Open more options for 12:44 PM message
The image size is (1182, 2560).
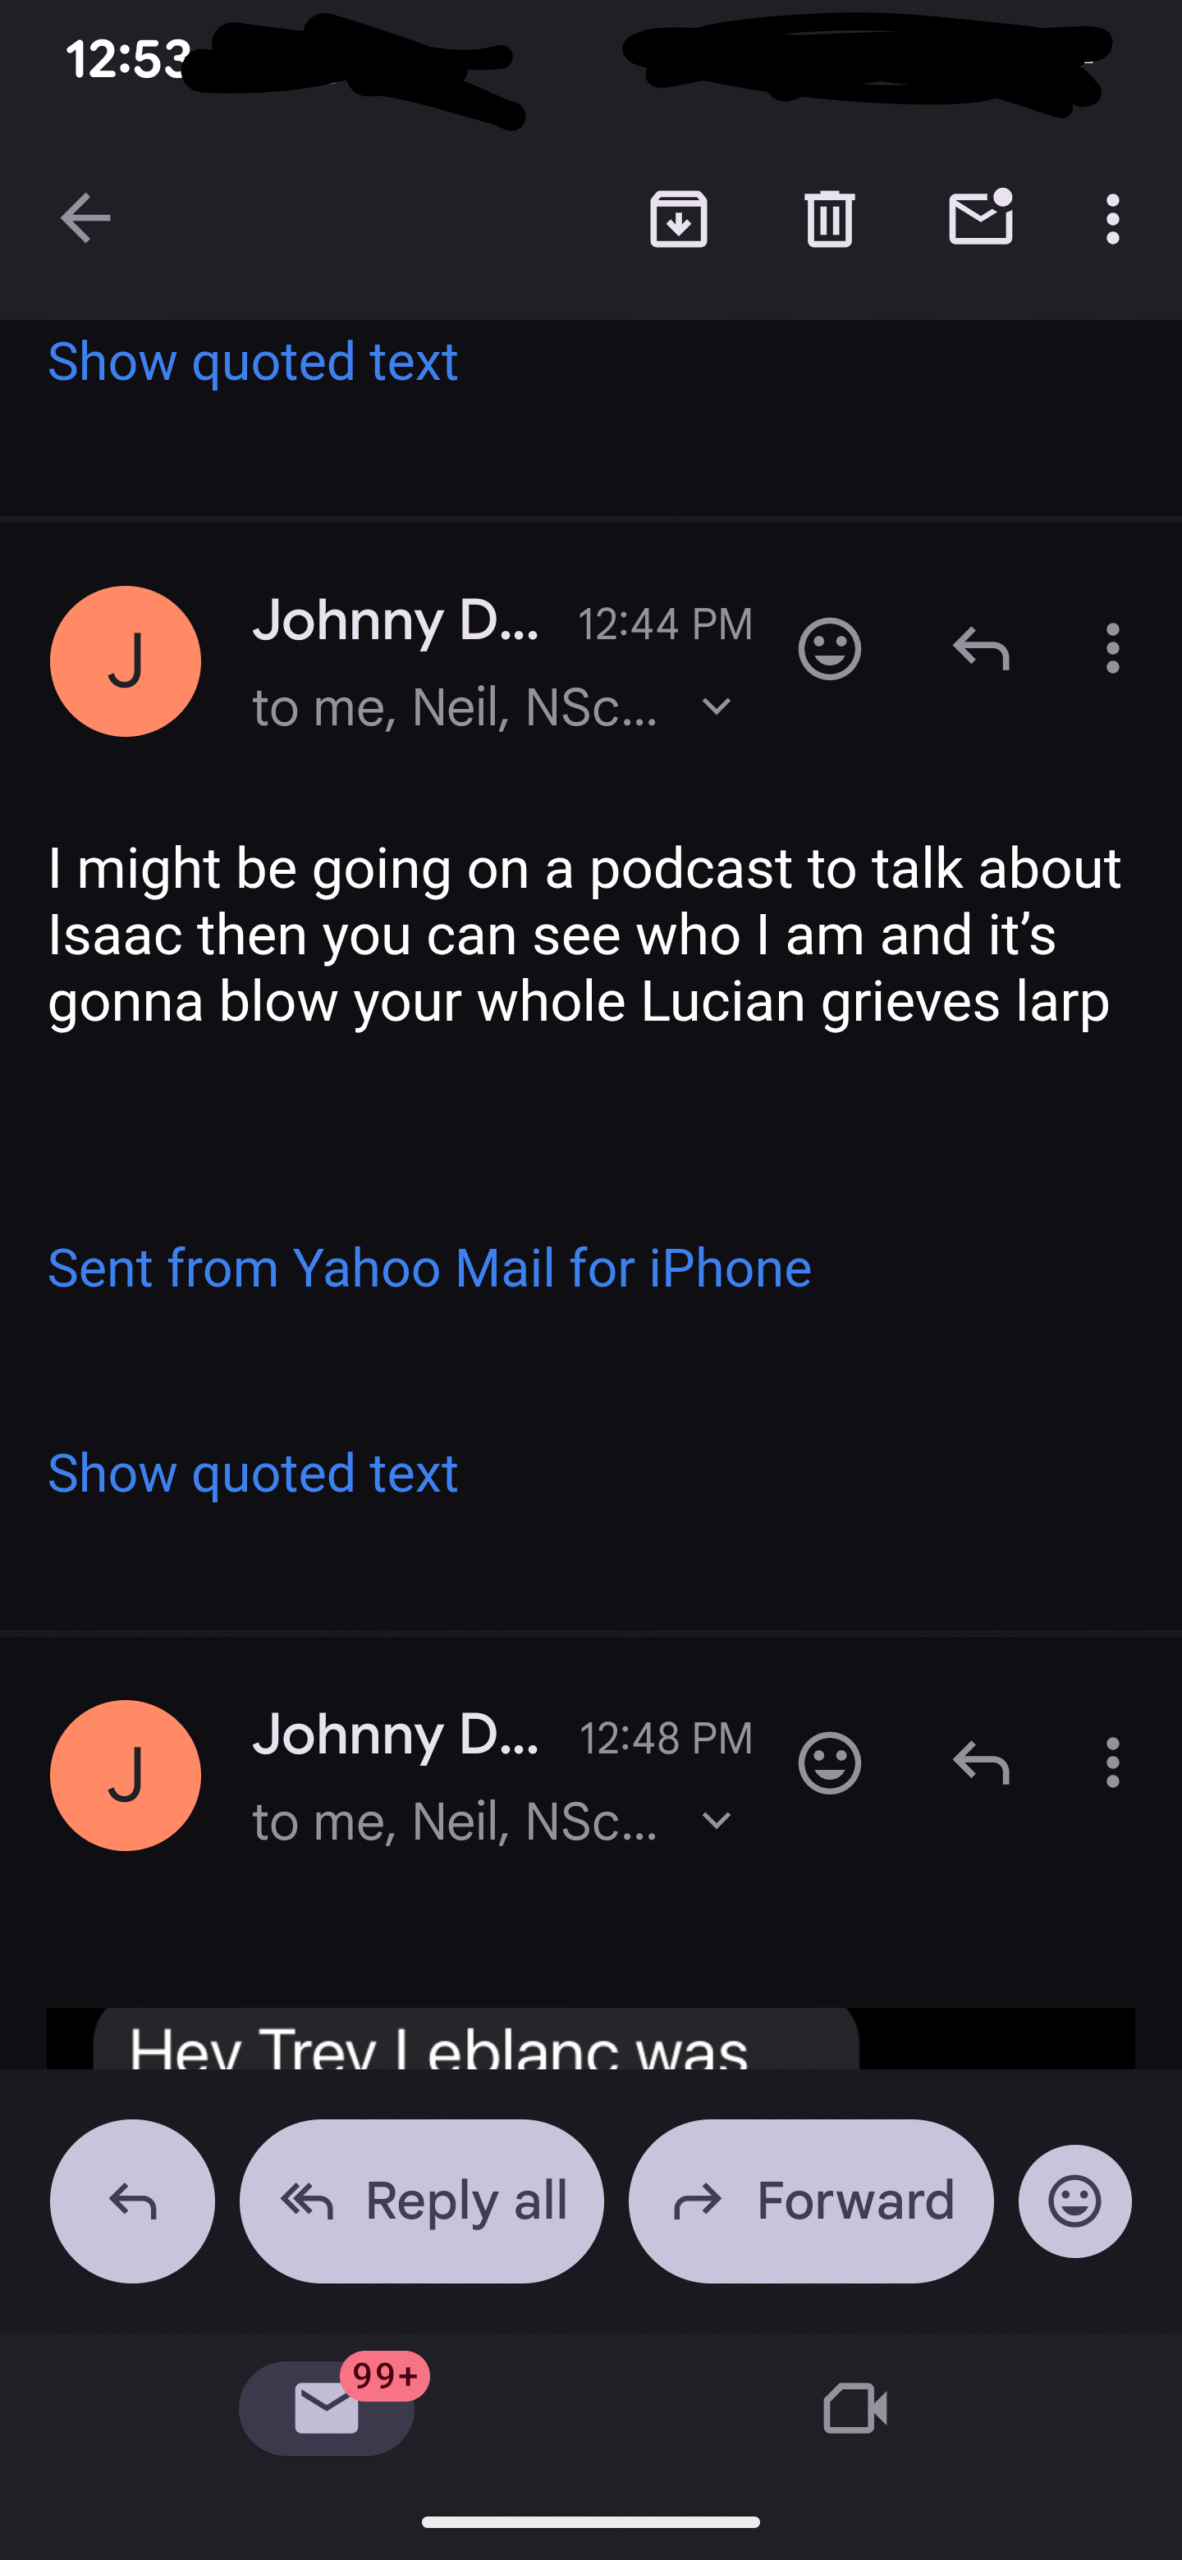click(x=1112, y=649)
